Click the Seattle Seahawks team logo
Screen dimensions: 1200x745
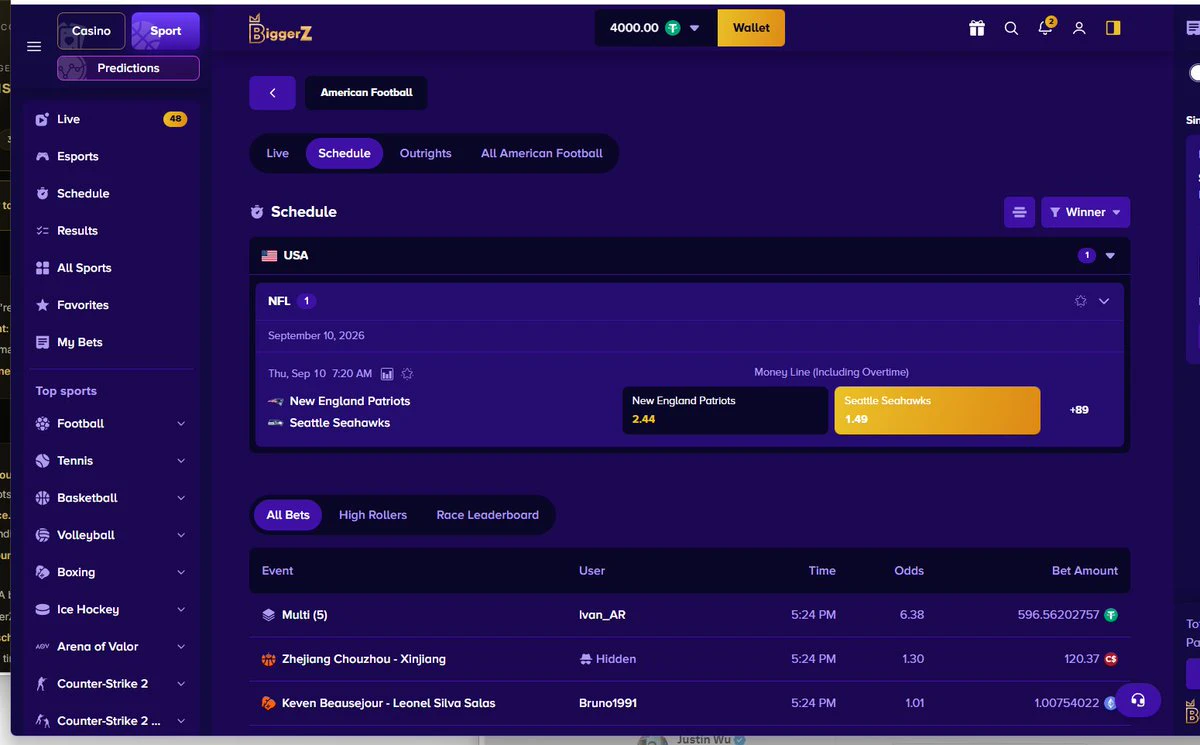tap(276, 423)
